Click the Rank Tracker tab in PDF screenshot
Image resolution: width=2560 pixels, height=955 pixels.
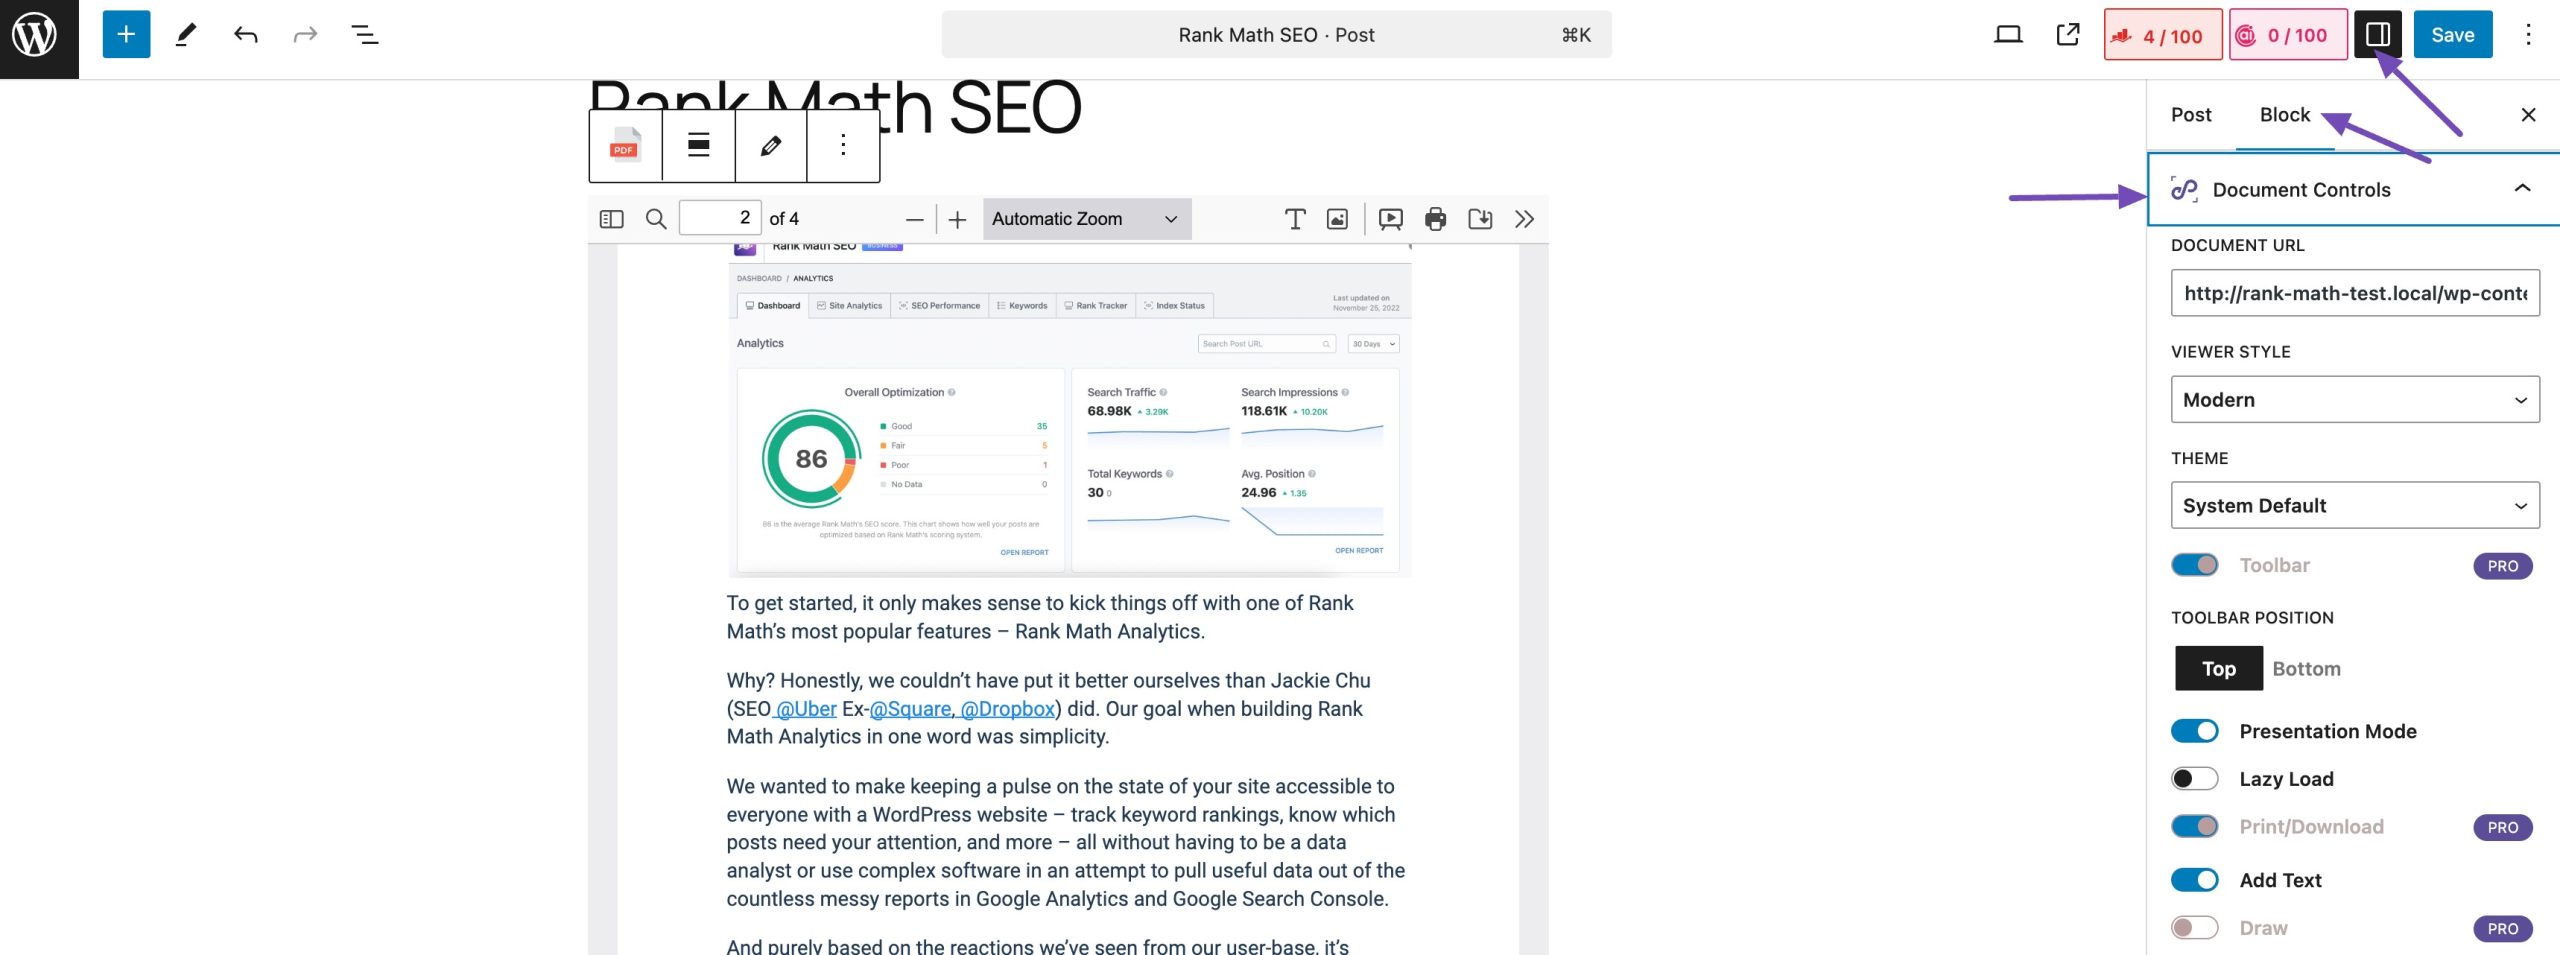(x=1096, y=306)
